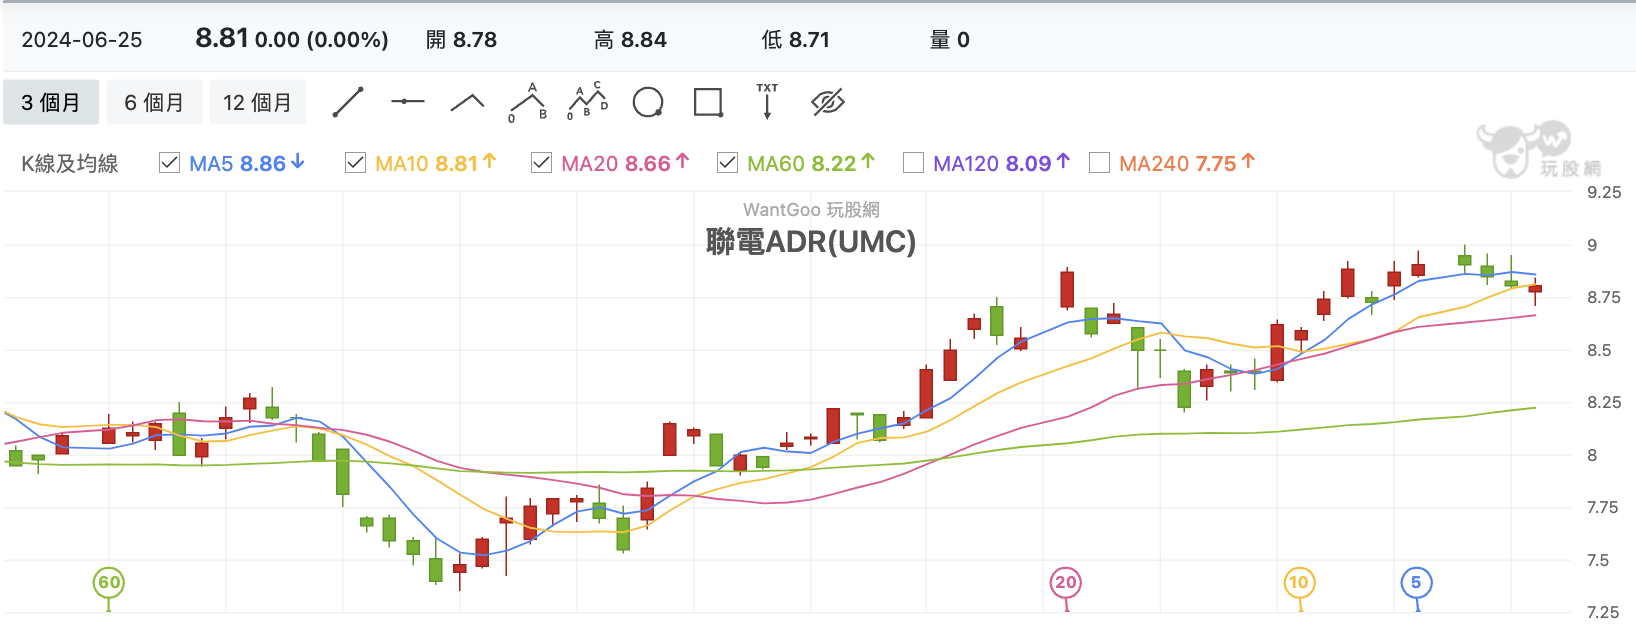
Task: Select the angle line drawing tool
Action: 467,102
